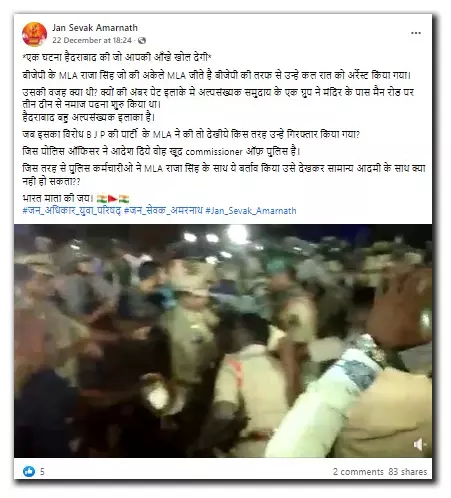Open the post options three-dot menu

(415, 33)
